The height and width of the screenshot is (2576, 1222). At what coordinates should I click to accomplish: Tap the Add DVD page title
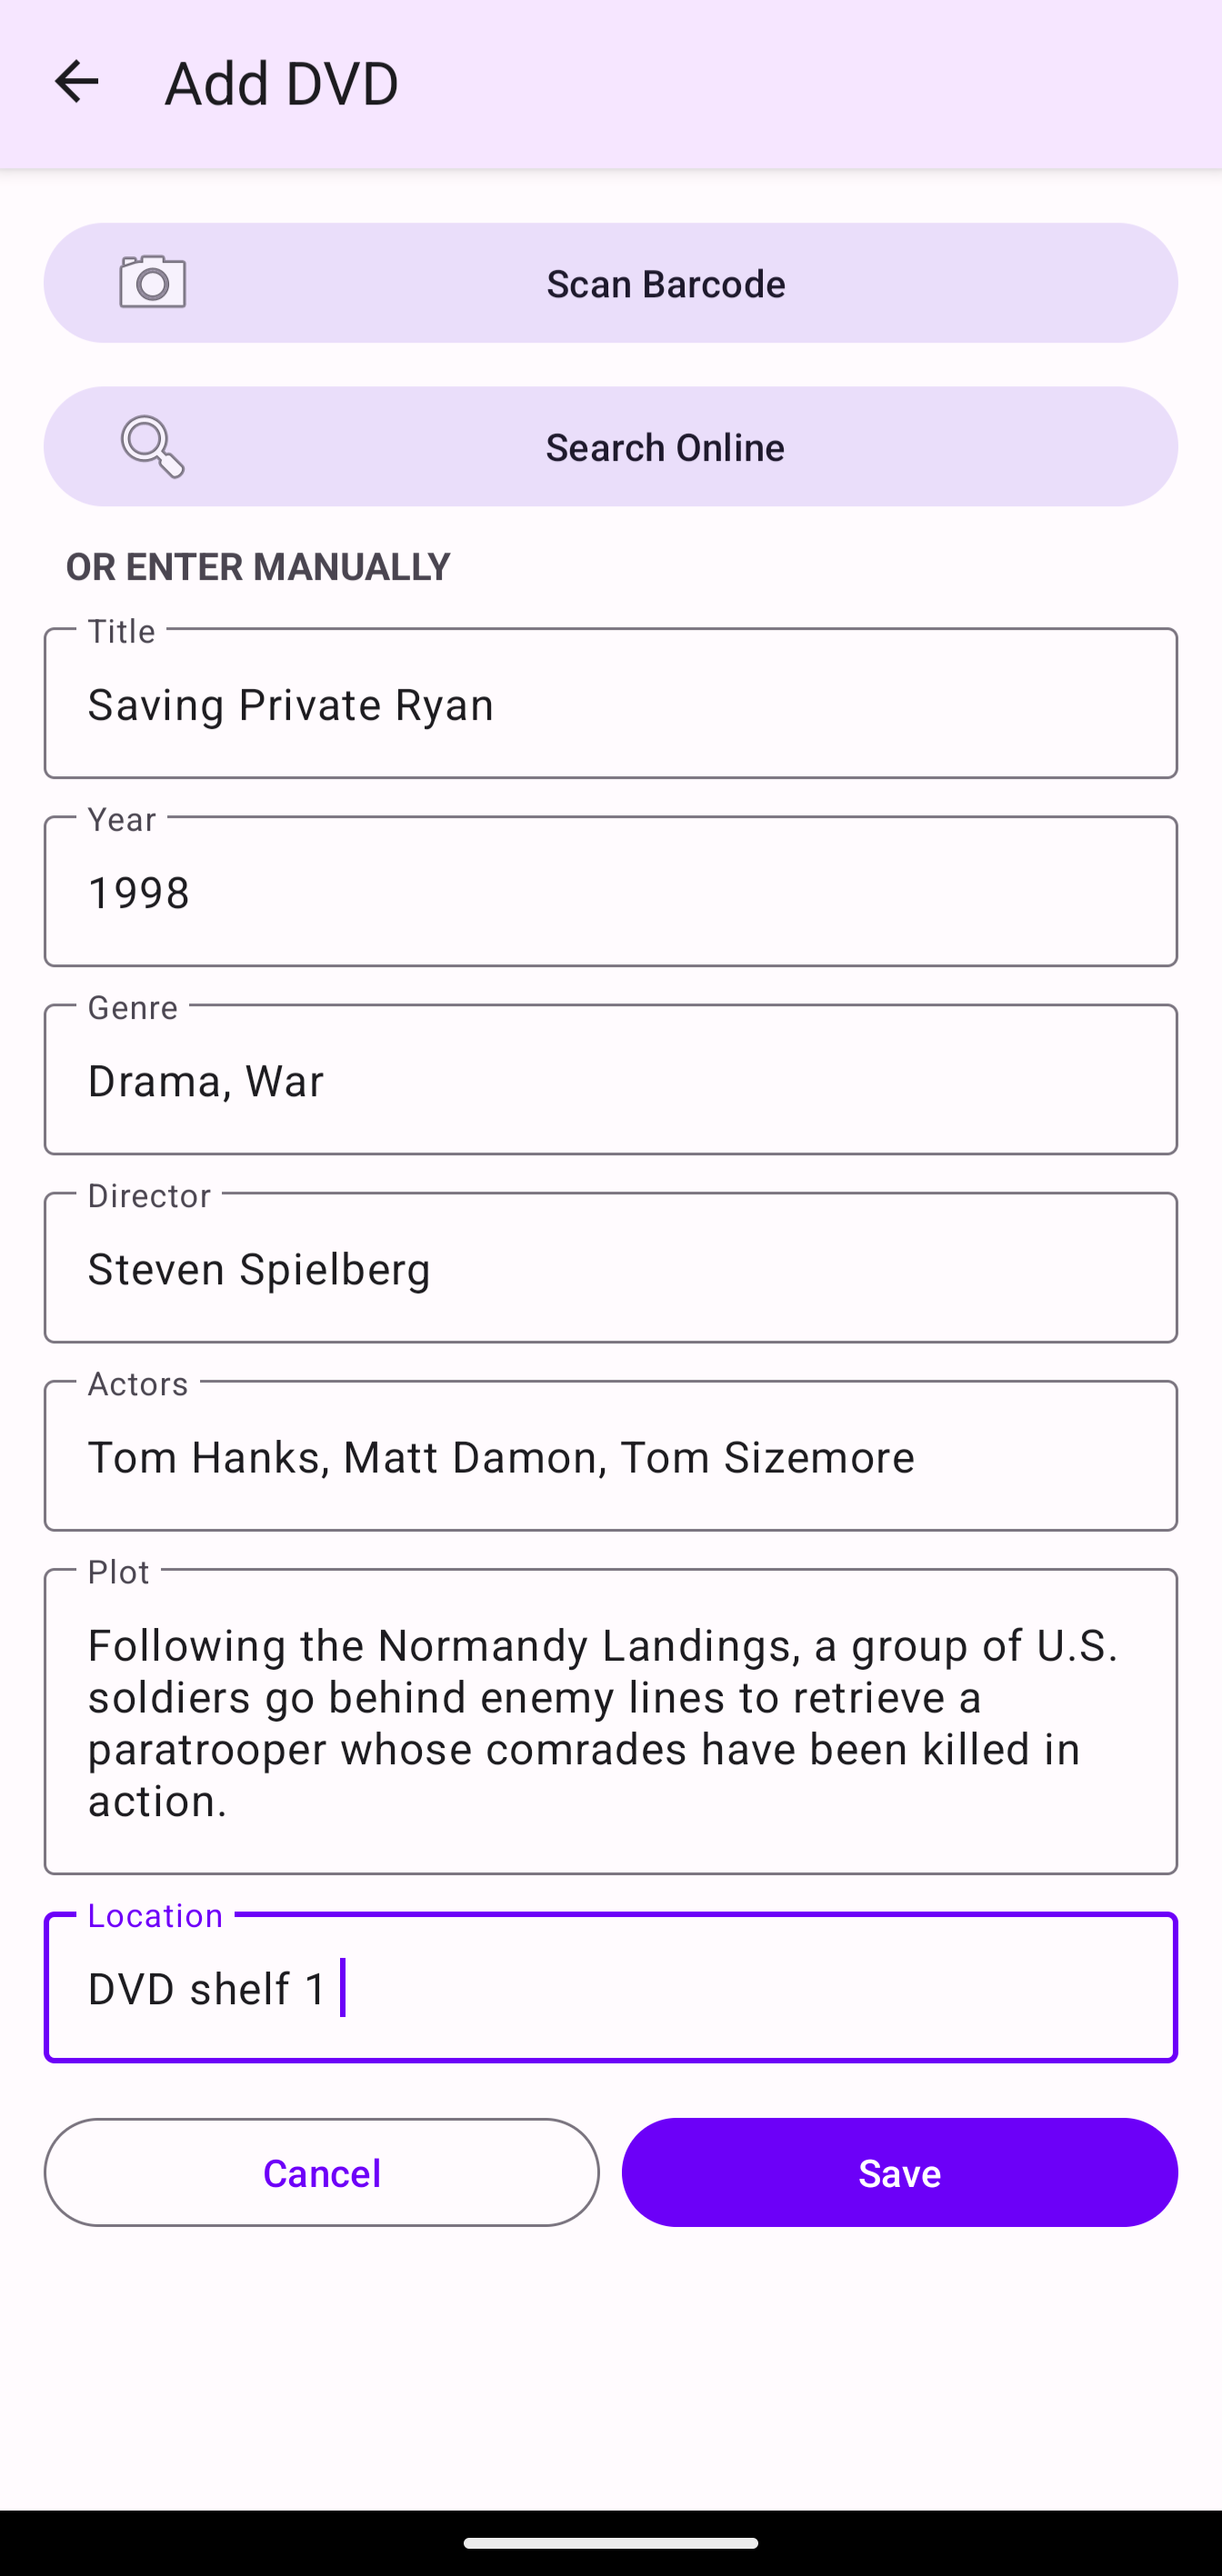tap(281, 83)
